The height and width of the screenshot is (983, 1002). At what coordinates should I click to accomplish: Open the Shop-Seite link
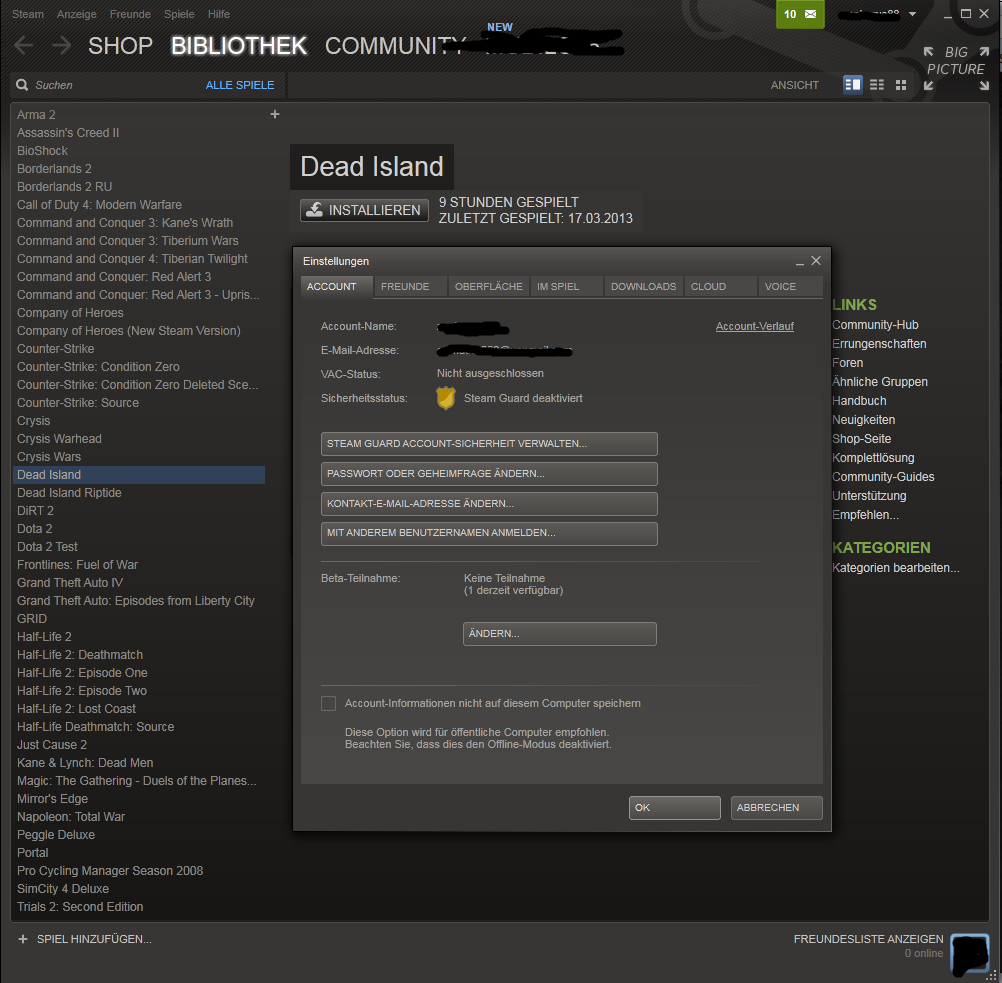coord(861,439)
